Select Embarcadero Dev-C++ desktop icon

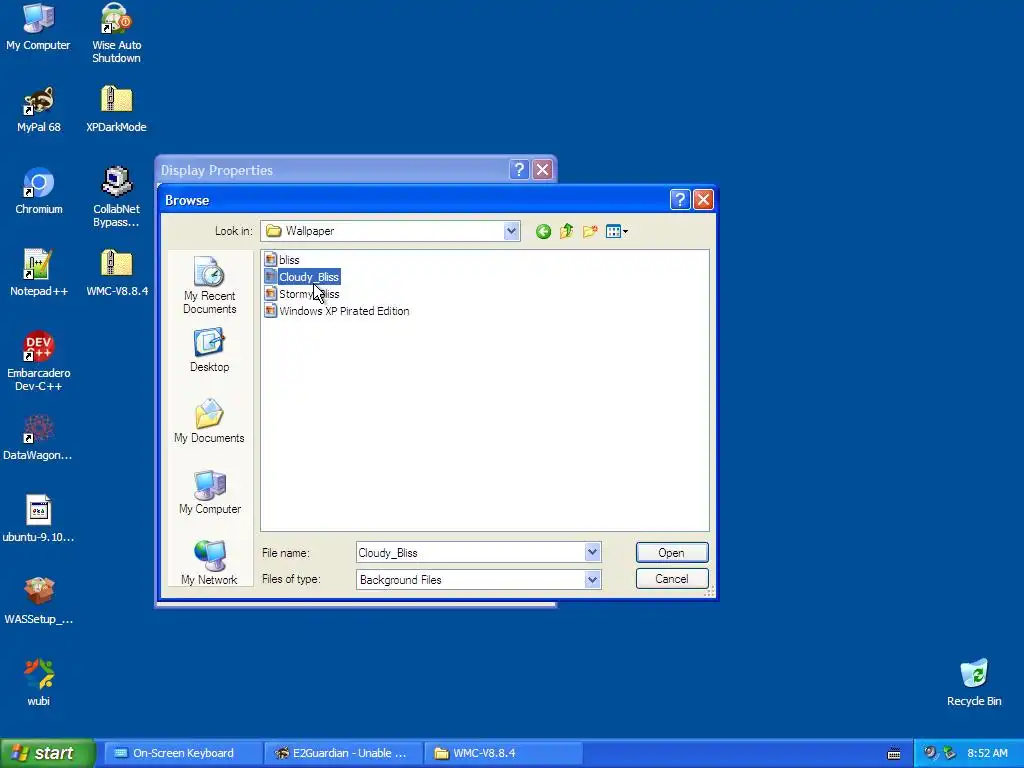click(x=39, y=361)
